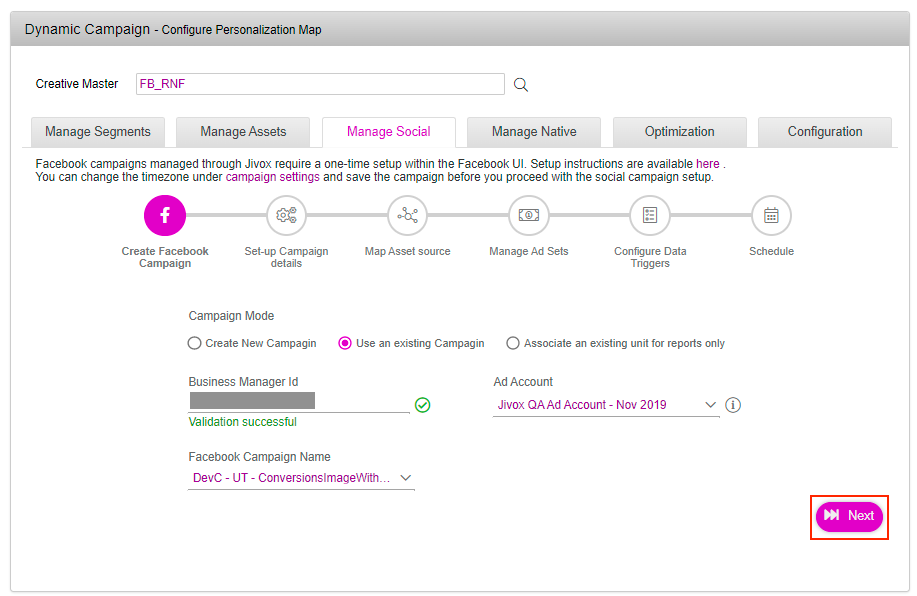The image size is (917, 596).
Task: Open the Configure Data Triggers step icon
Action: pos(650,215)
